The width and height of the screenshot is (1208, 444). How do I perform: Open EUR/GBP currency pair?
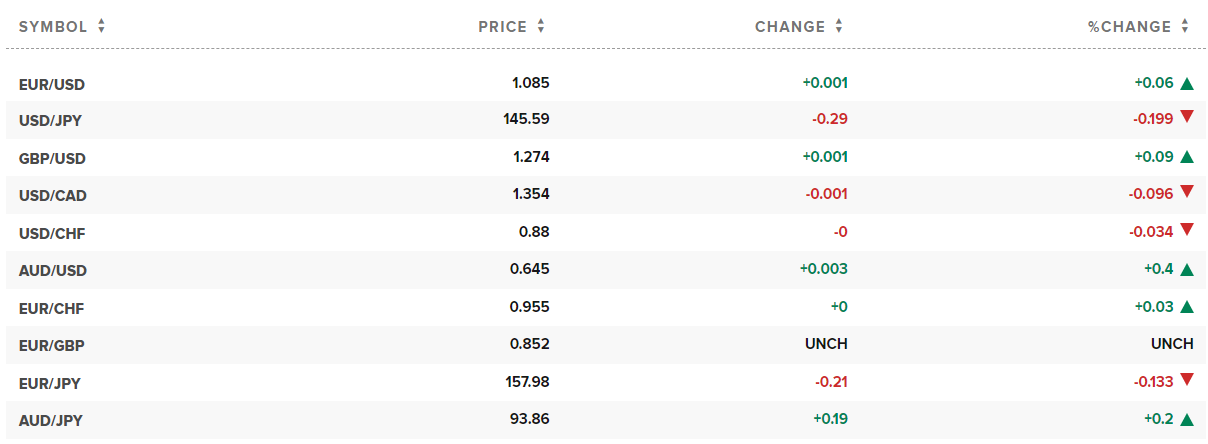point(52,346)
